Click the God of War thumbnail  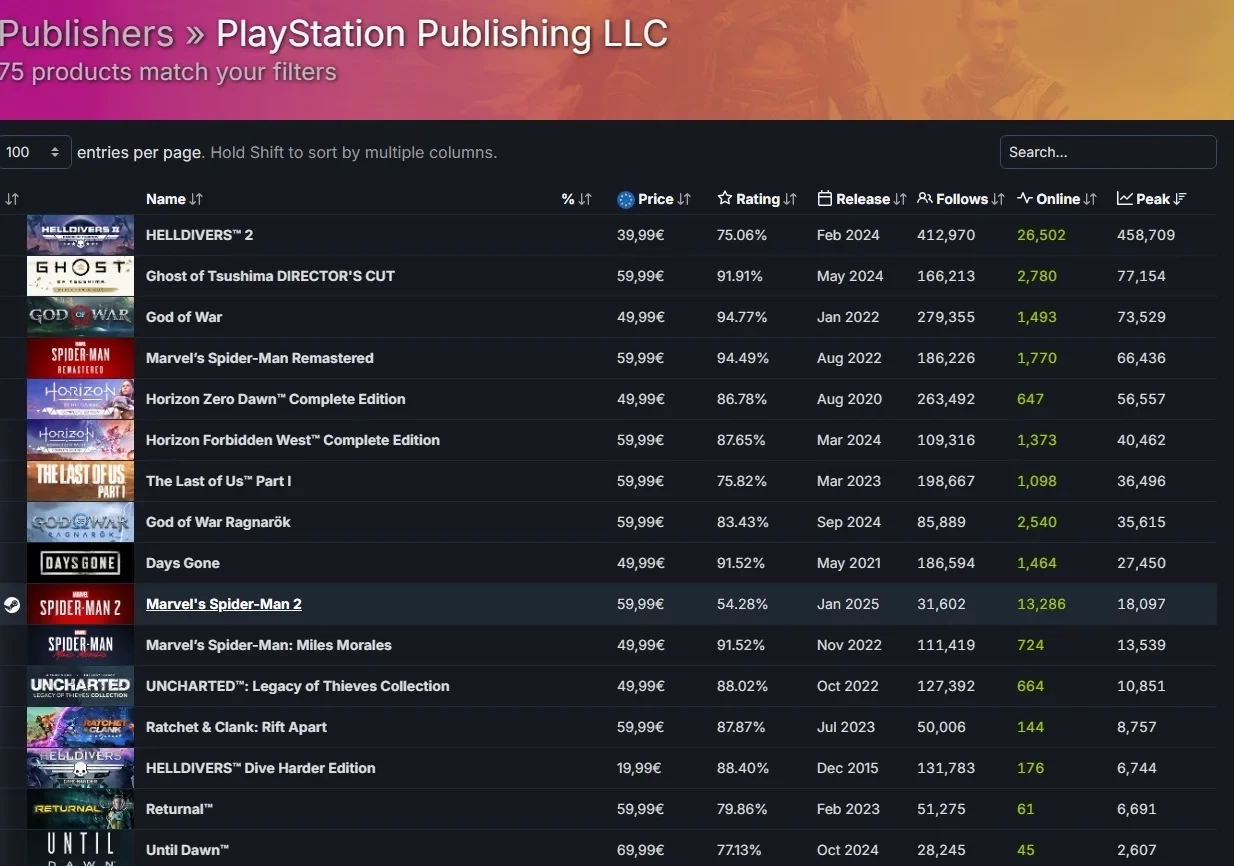[x=80, y=317]
